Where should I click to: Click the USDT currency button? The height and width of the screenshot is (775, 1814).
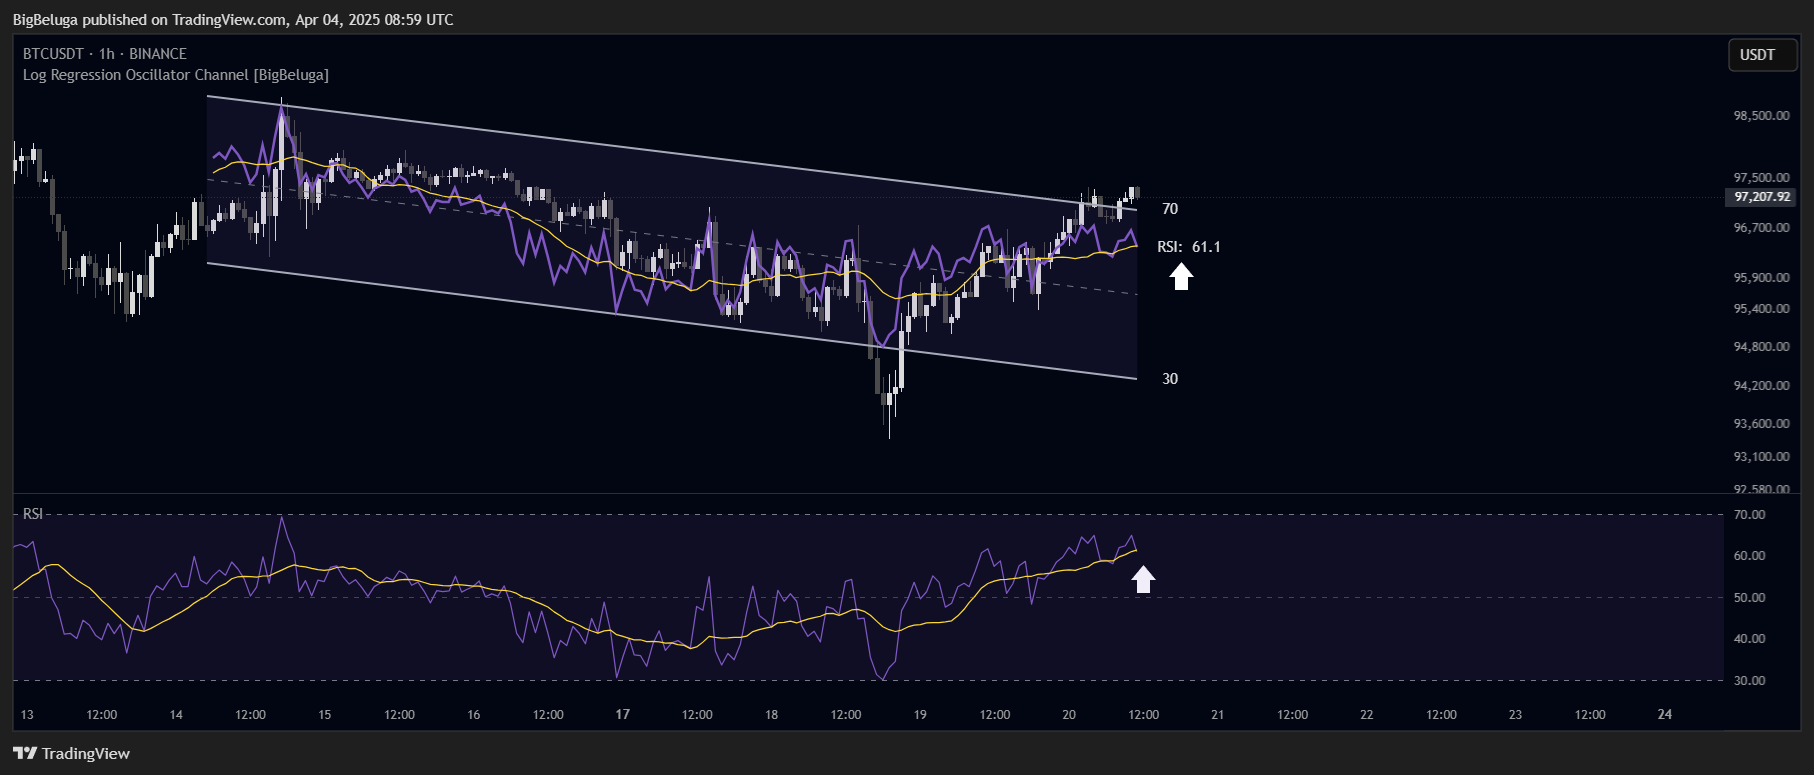pyautogui.click(x=1763, y=55)
